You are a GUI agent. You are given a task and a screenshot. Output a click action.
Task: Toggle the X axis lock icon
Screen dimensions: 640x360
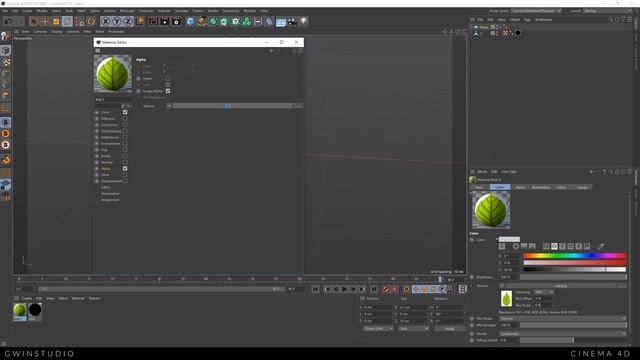pyautogui.click(x=106, y=21)
